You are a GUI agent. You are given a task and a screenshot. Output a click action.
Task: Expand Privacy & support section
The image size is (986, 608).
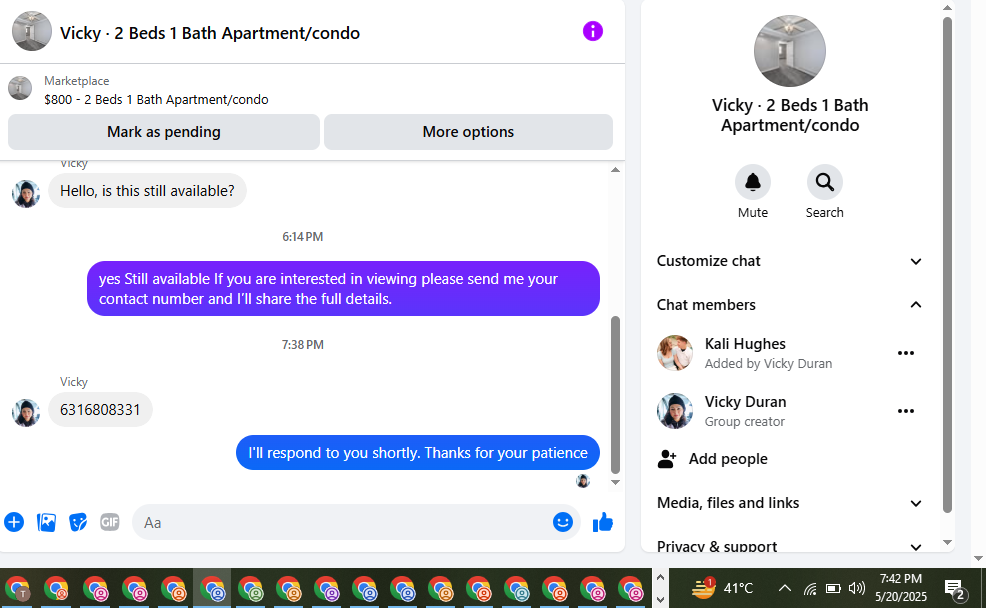click(x=789, y=546)
